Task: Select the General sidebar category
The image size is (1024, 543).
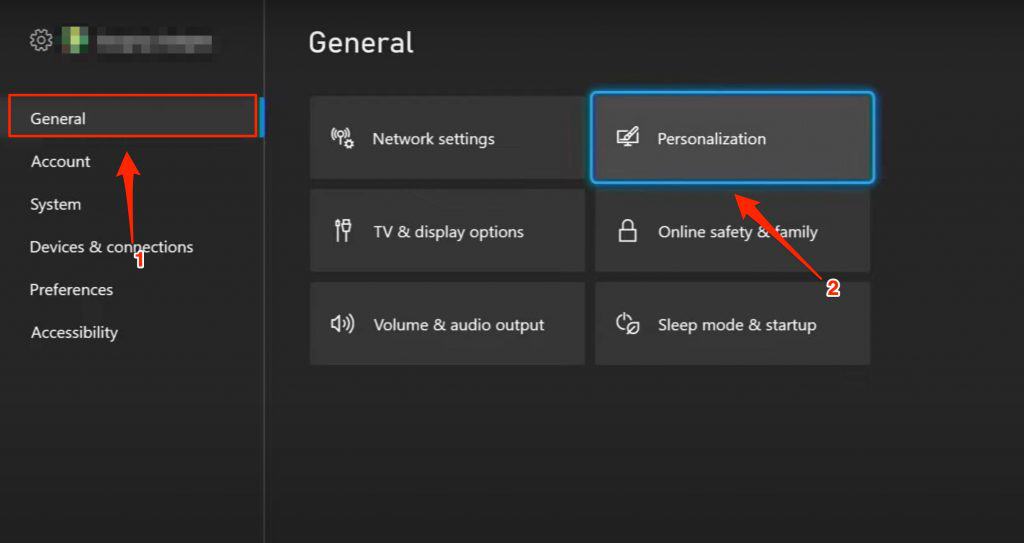Action: tap(133, 116)
